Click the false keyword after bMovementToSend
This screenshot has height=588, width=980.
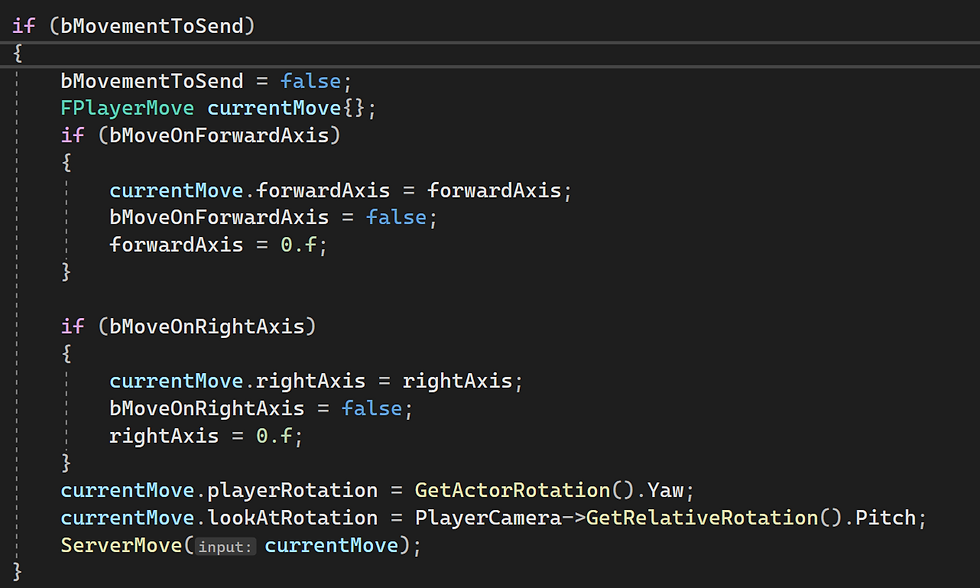click(x=311, y=81)
